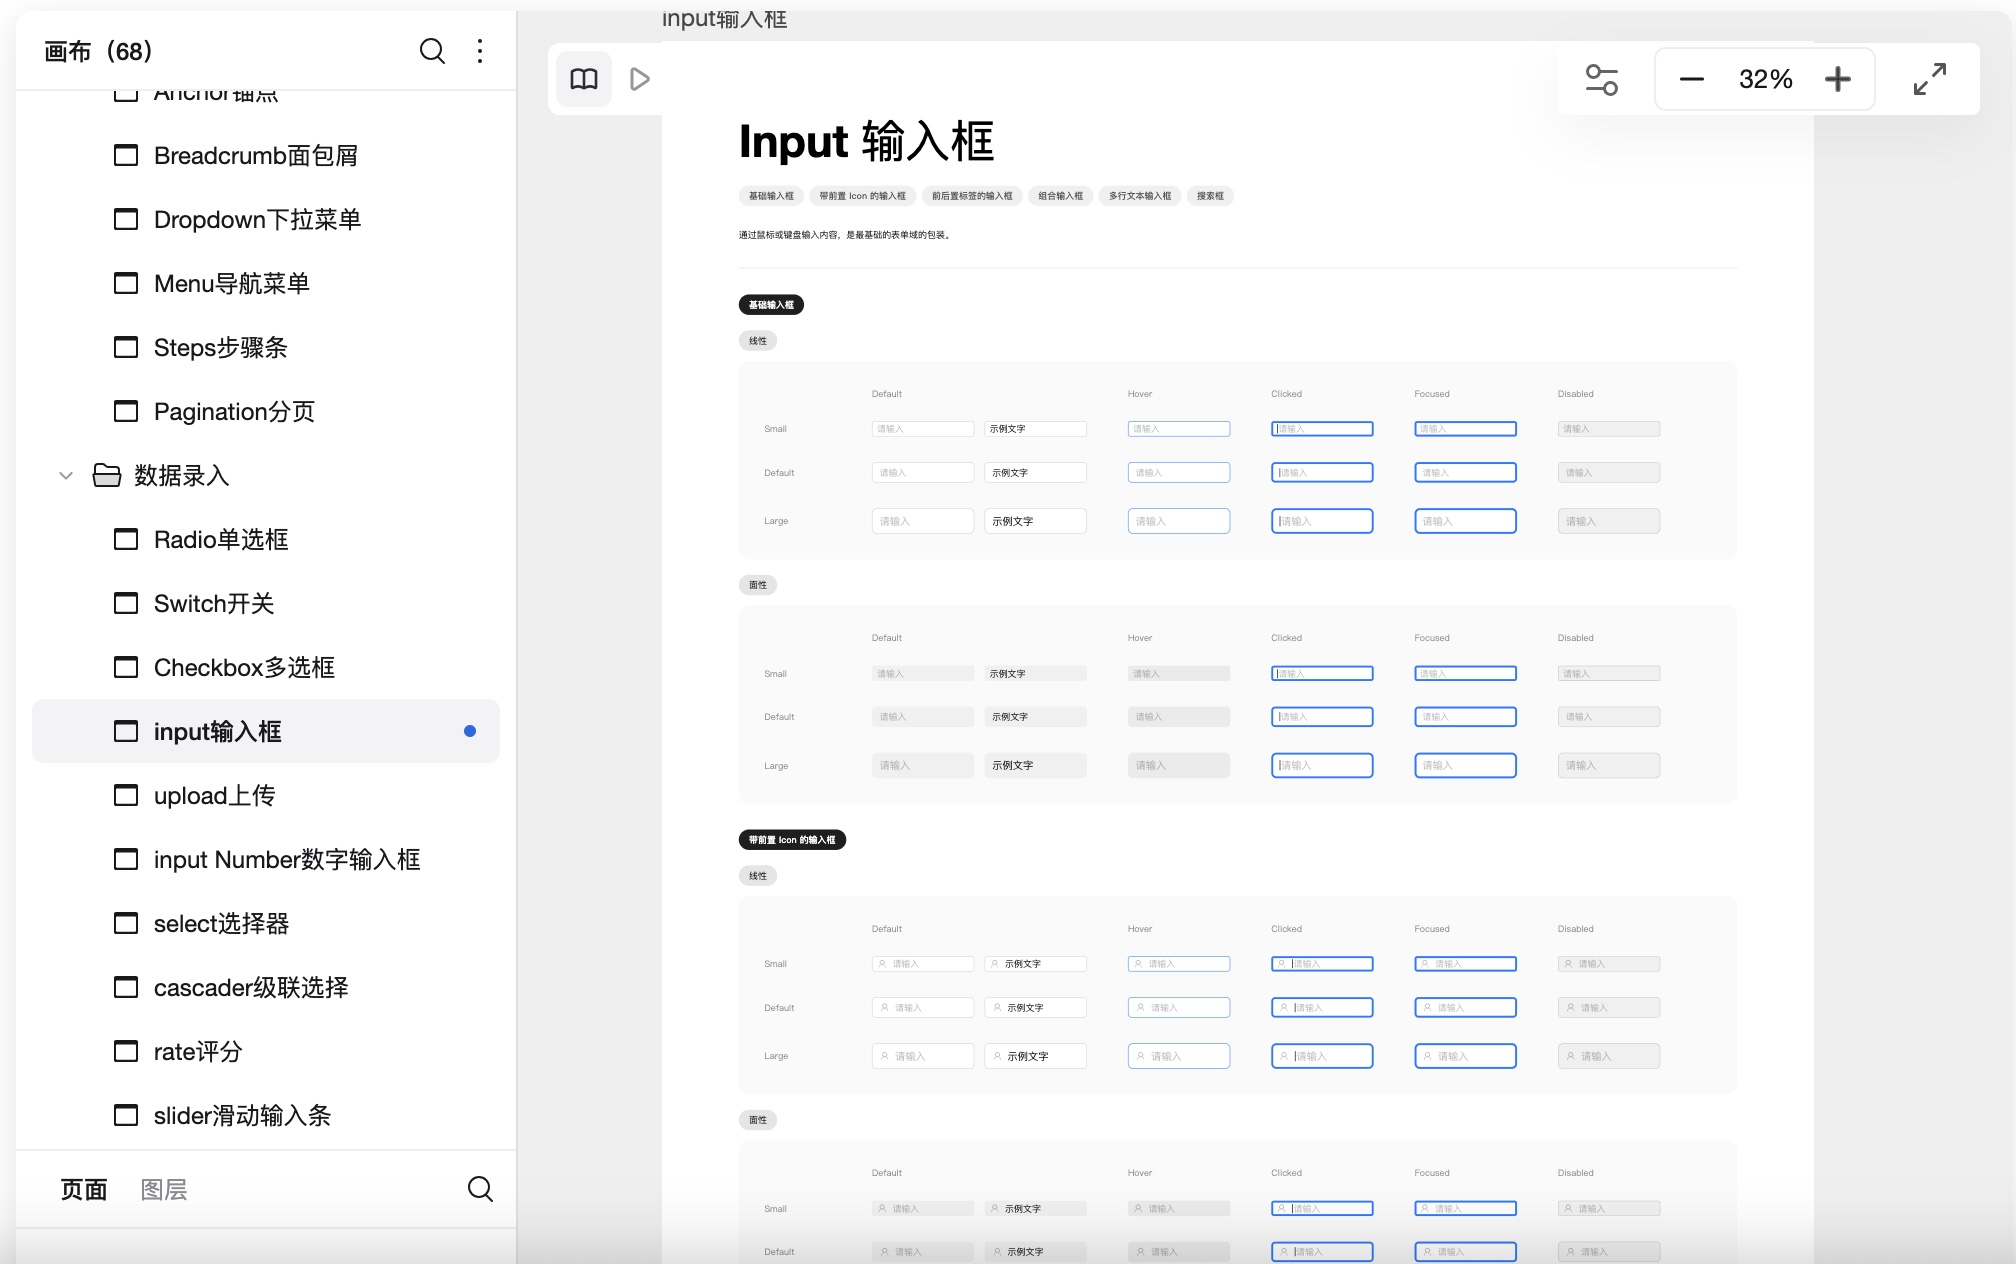Open Pagination分页 canvas

point(266,412)
